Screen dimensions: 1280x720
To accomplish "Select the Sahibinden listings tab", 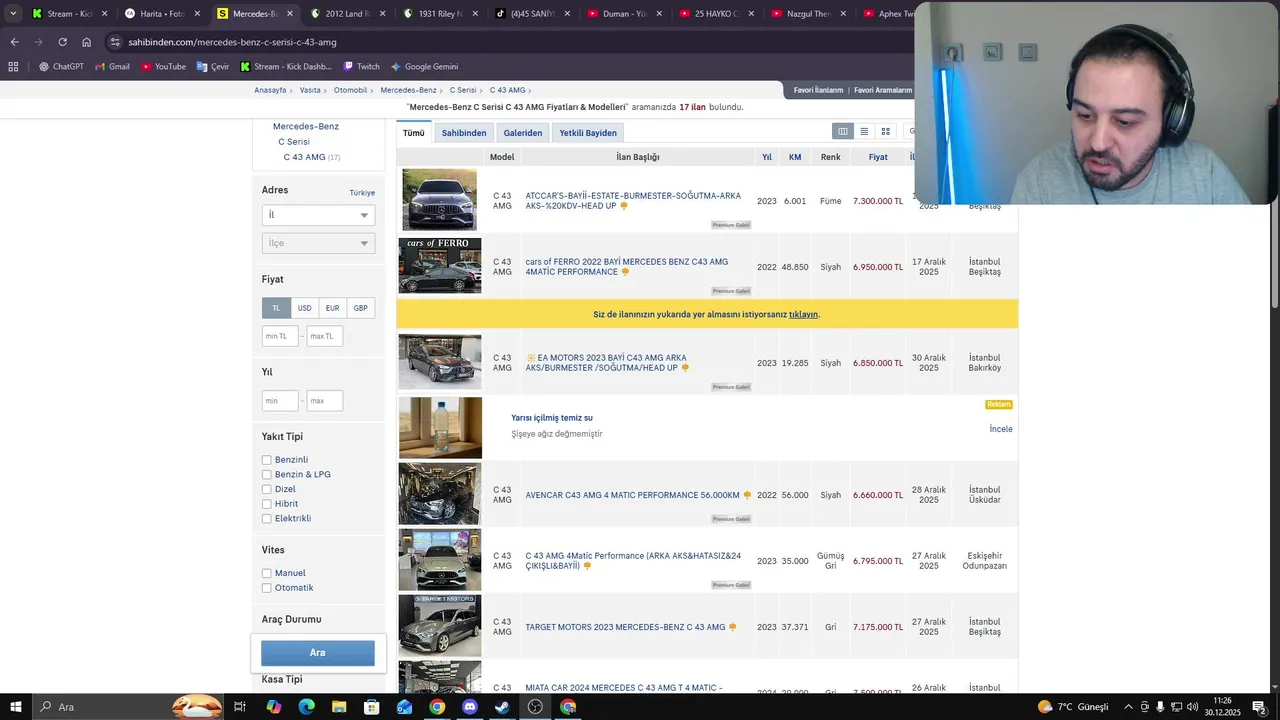I will pyautogui.click(x=464, y=133).
